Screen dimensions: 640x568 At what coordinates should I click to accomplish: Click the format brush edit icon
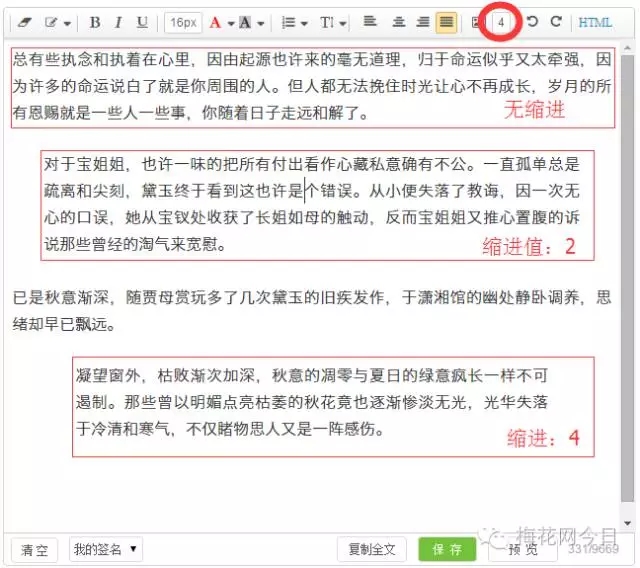click(51, 22)
